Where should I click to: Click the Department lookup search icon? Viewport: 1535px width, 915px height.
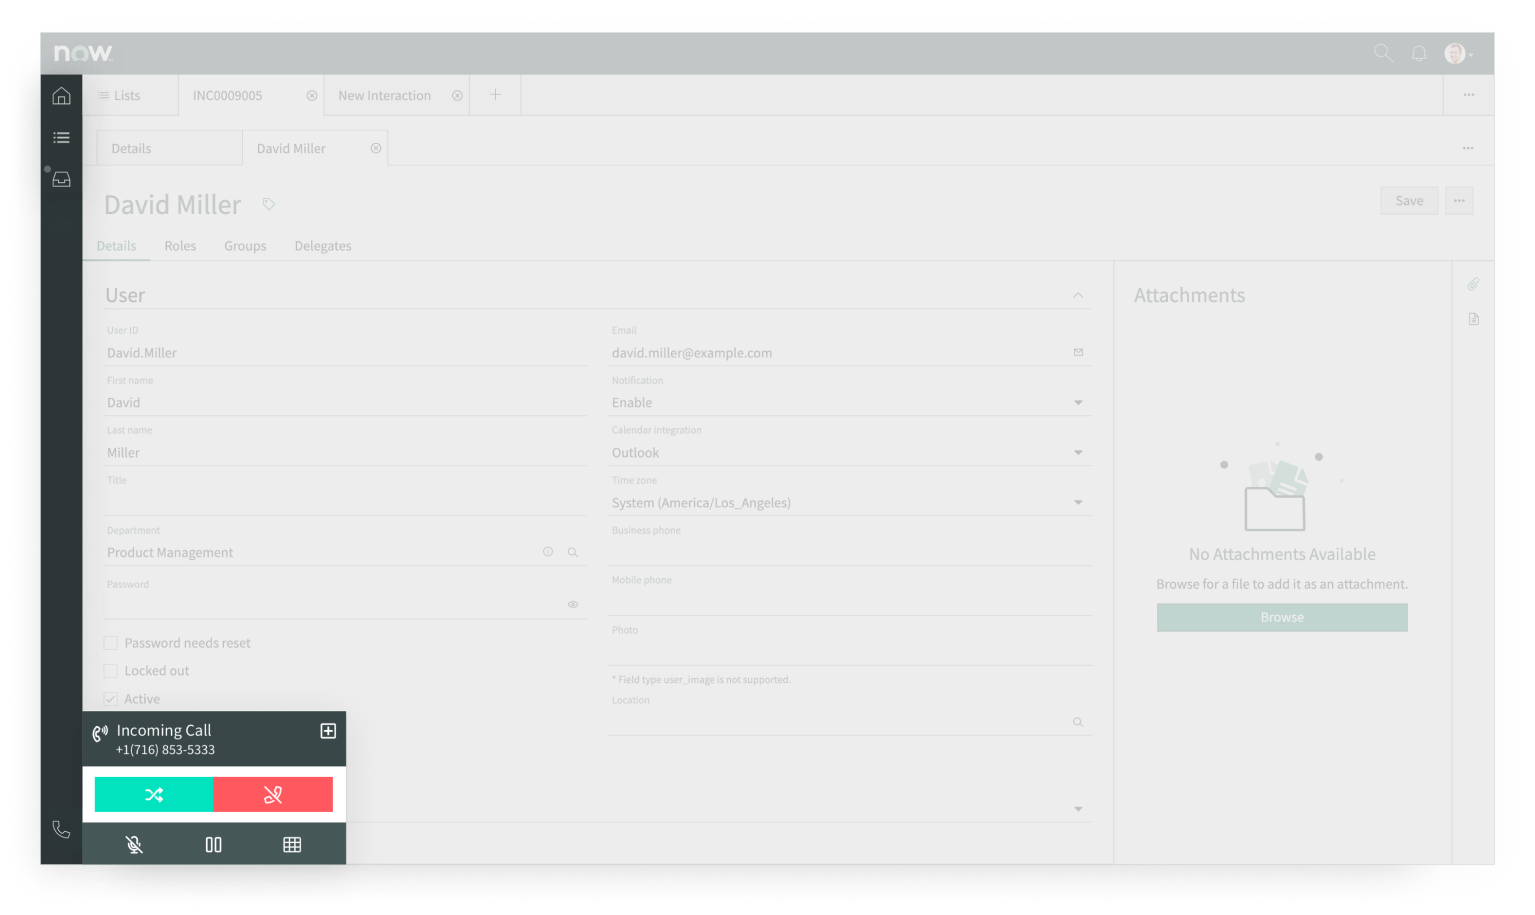(573, 552)
